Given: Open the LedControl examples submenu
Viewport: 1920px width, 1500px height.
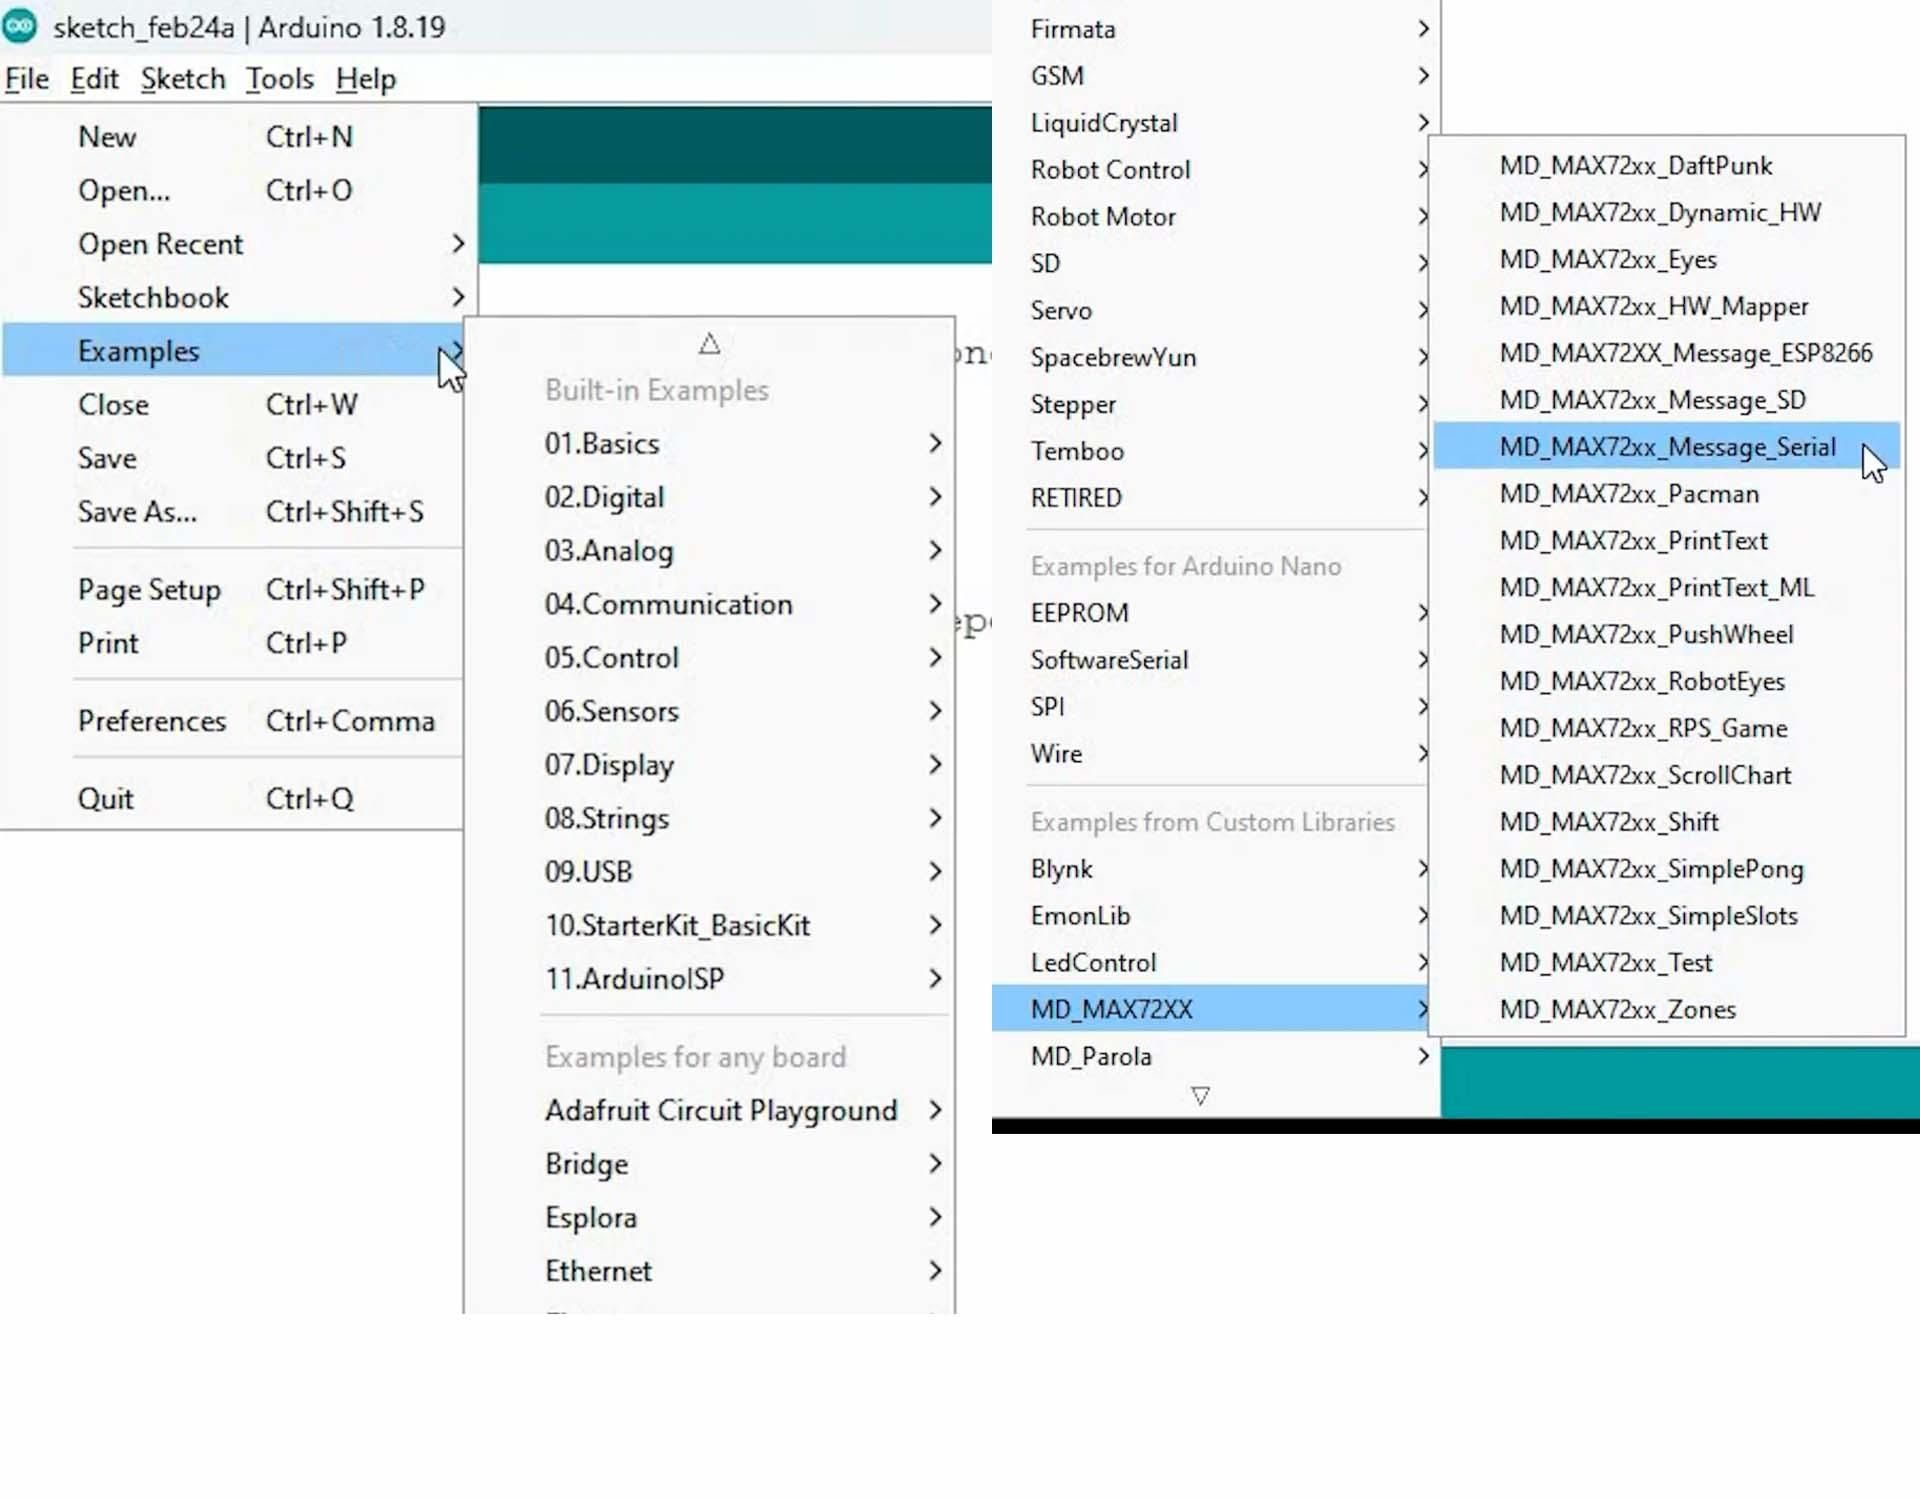Looking at the screenshot, I should tap(1212, 963).
